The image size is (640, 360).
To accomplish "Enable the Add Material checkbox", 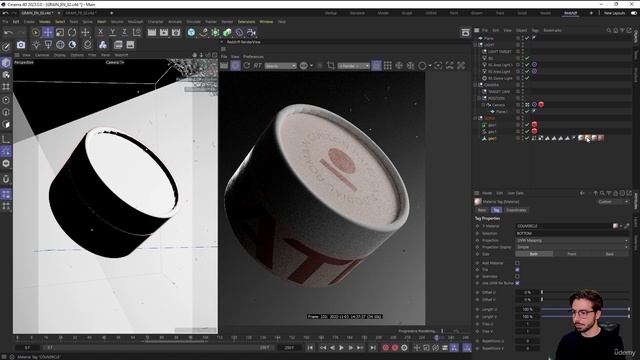I will (x=517, y=263).
